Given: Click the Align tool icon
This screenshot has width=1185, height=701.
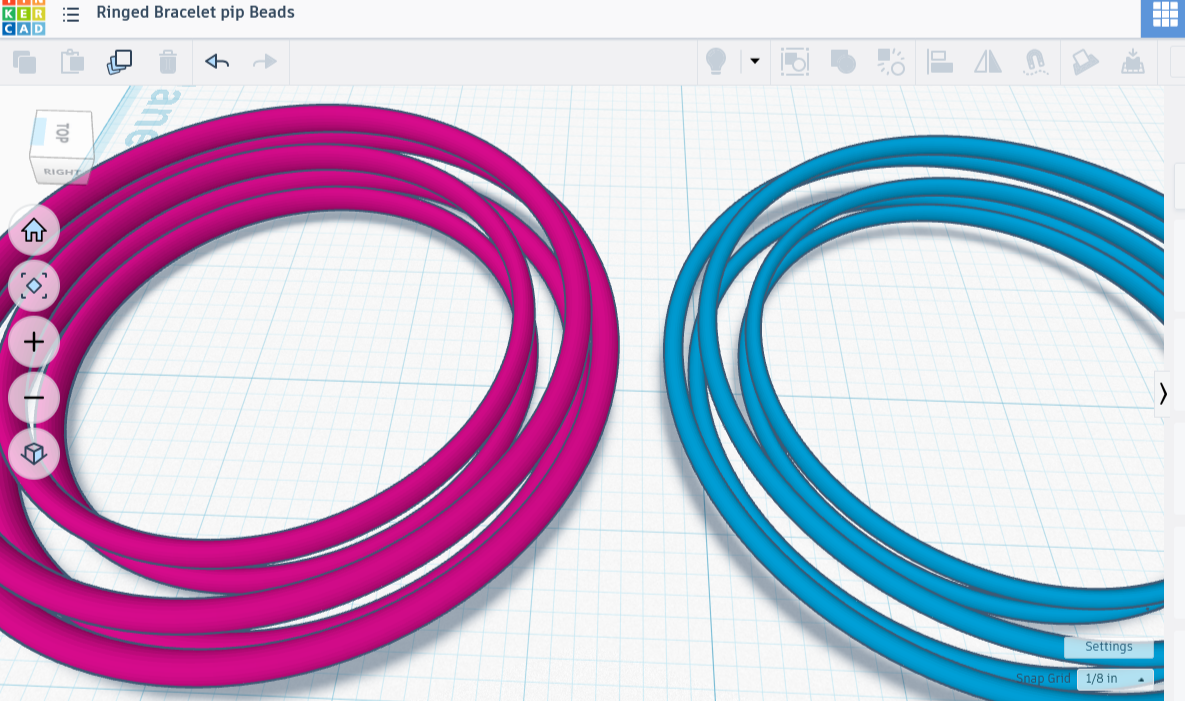Looking at the screenshot, I should pos(939,62).
